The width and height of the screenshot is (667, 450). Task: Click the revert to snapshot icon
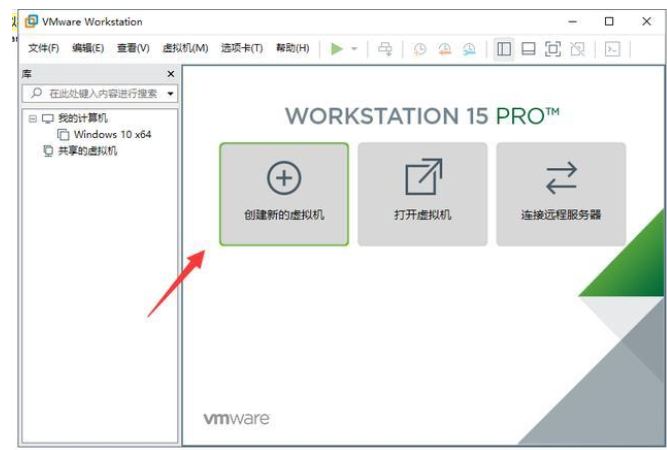pyautogui.click(x=444, y=49)
